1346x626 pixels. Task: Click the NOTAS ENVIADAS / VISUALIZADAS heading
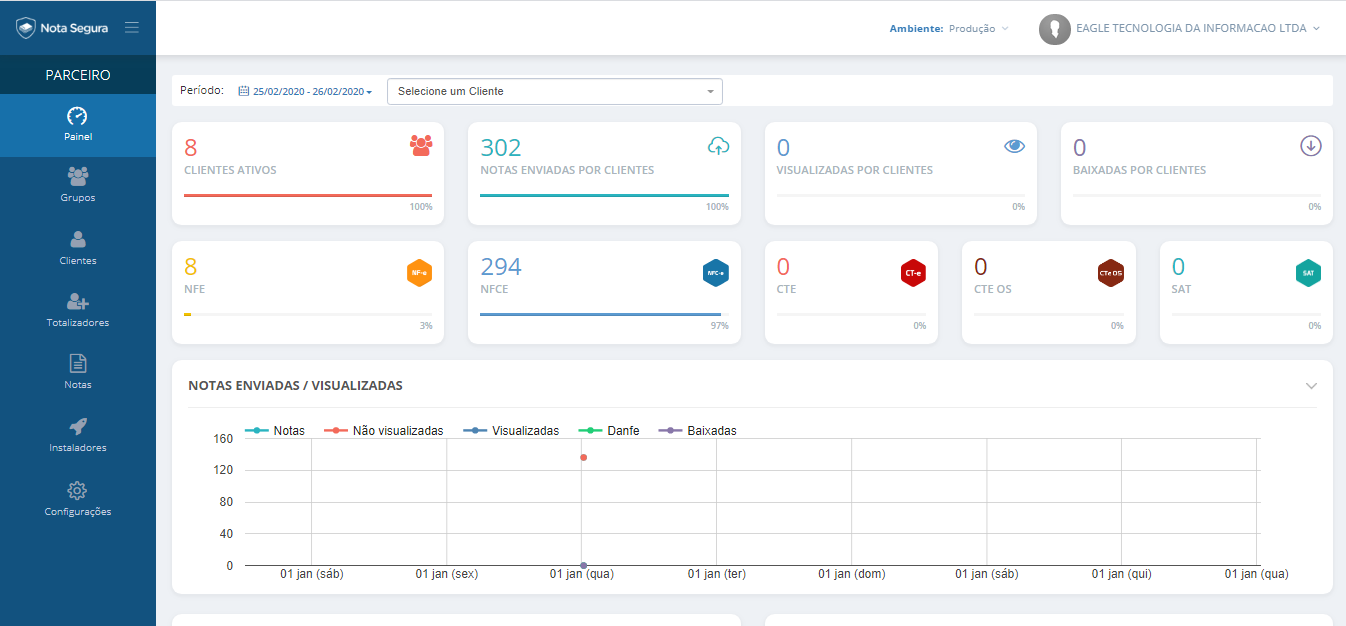(295, 385)
